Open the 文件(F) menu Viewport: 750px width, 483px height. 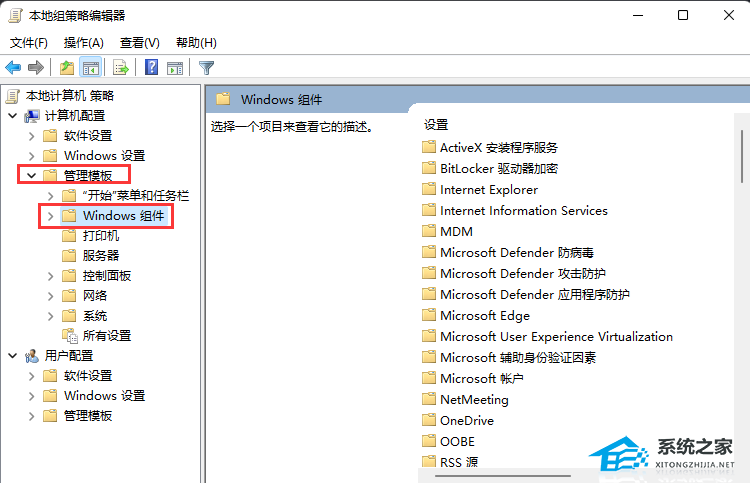(29, 43)
